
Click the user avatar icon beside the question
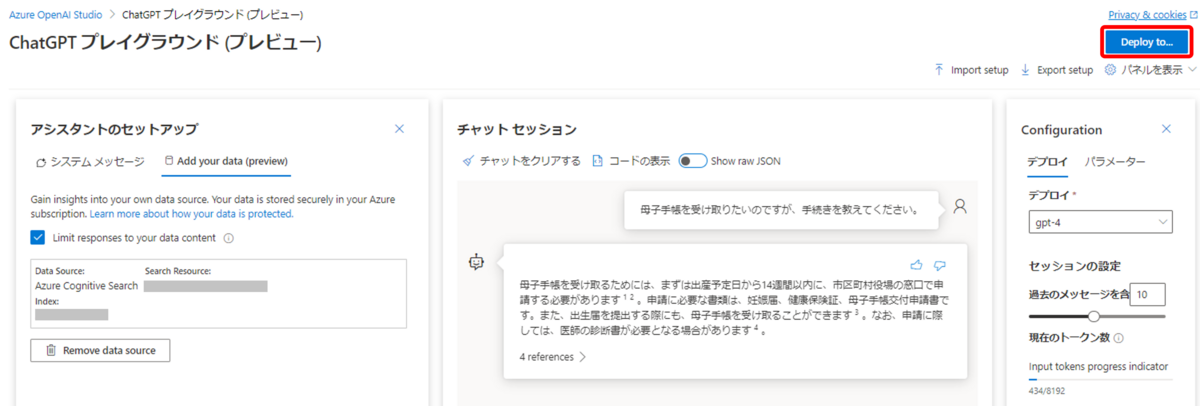pos(960,207)
